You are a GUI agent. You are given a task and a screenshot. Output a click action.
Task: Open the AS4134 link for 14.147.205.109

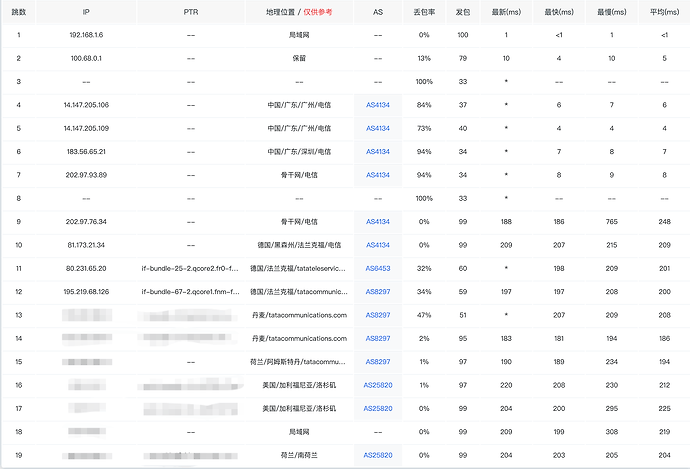point(378,128)
